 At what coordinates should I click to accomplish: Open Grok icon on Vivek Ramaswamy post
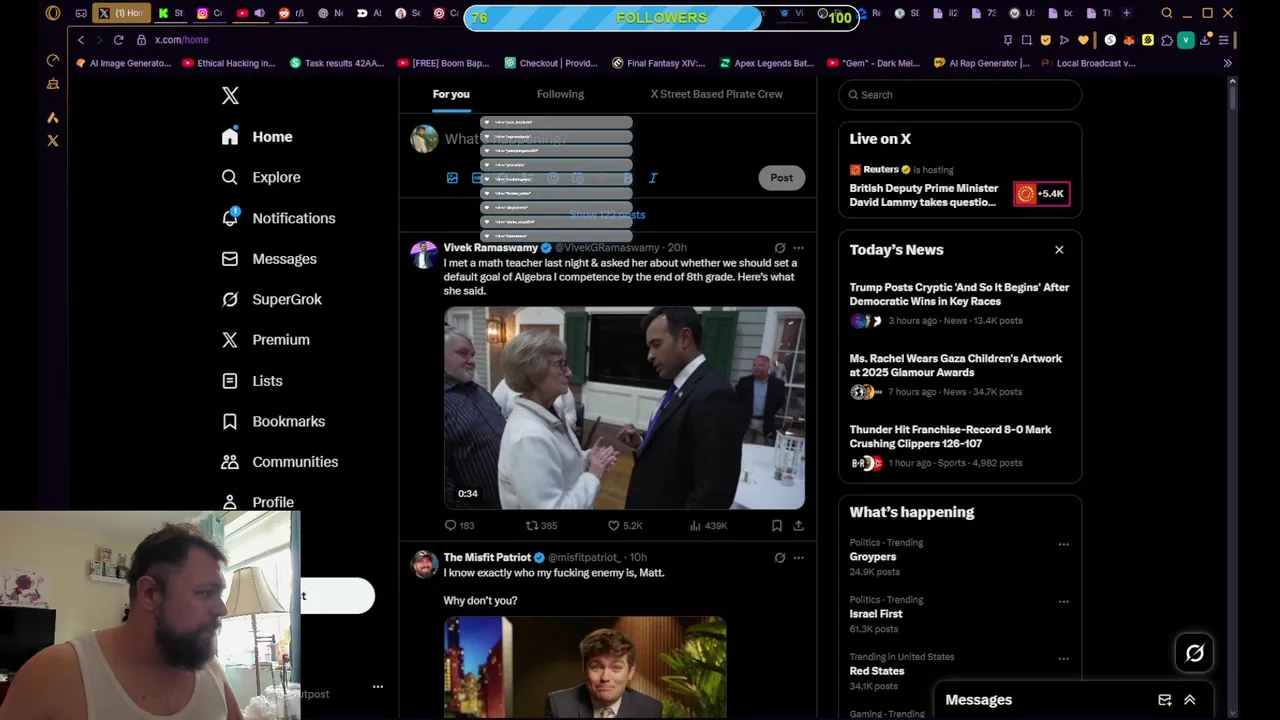click(780, 247)
